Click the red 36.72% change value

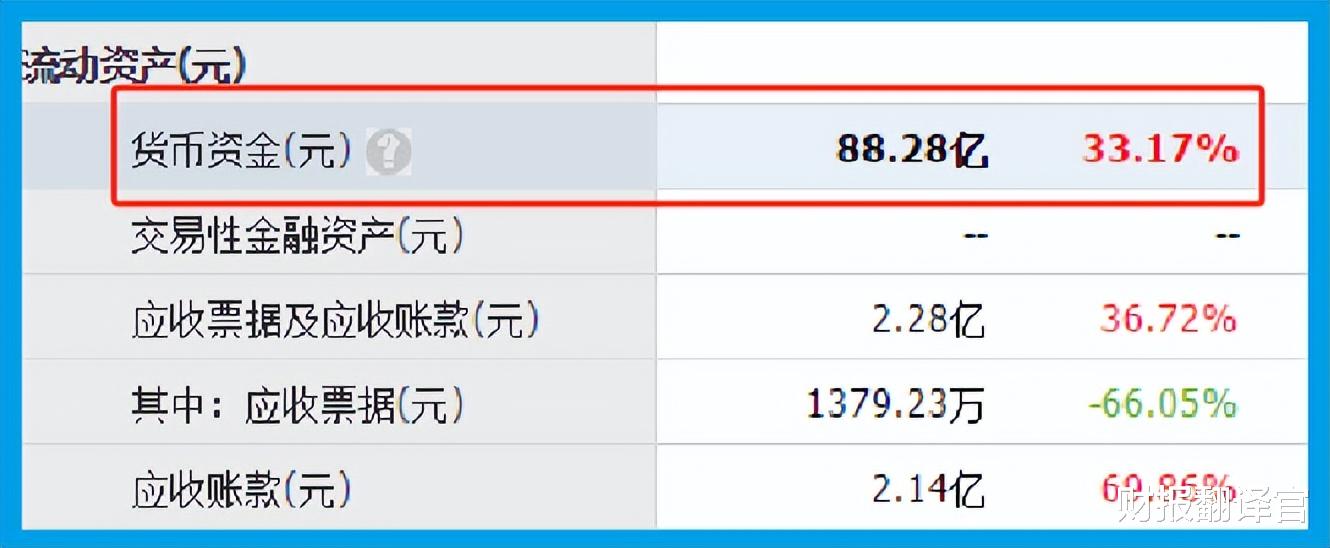[x=1168, y=320]
